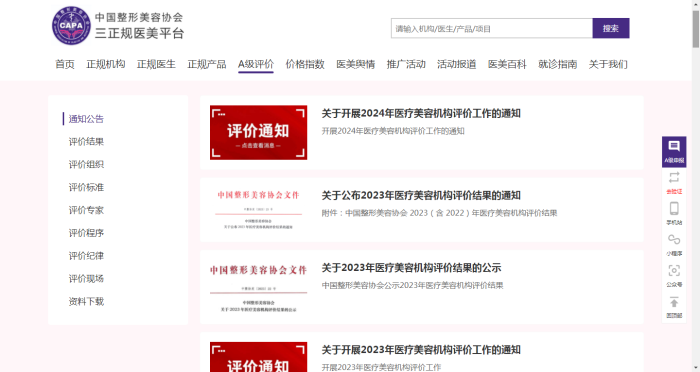Screen dimensions: 700x372
Task: Click document thumbnail for 2023年评价结果的公示
Action: (x=258, y=287)
